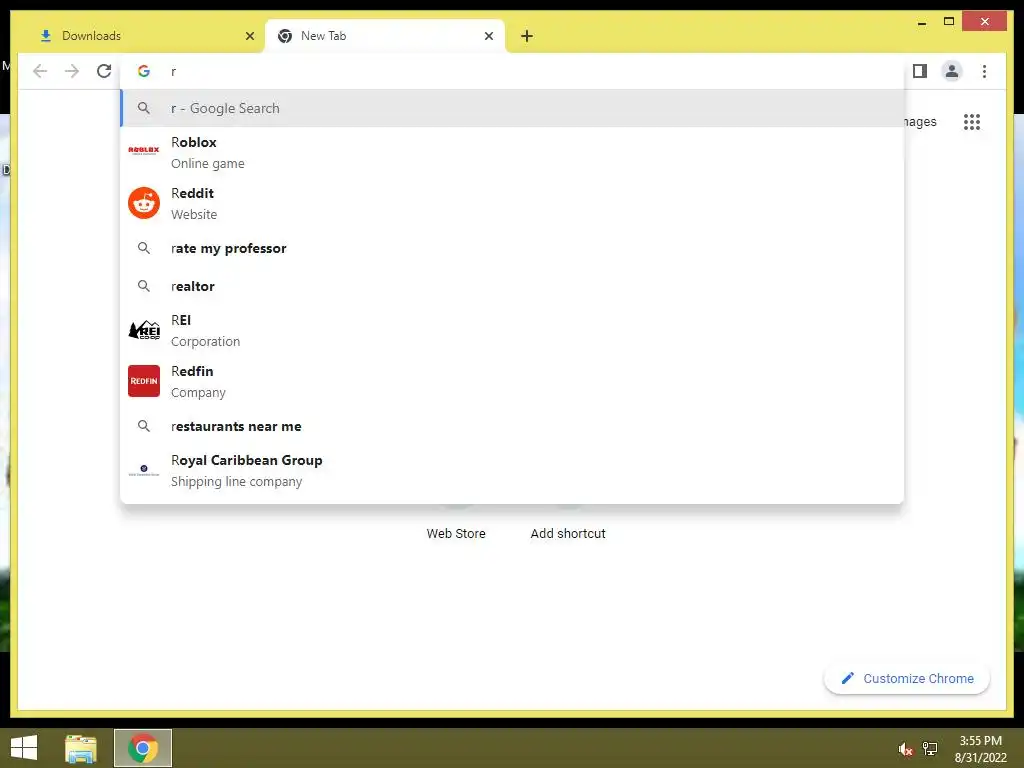The image size is (1024, 768).
Task: Choose the Redfin Company suggestion
Action: tap(512, 381)
